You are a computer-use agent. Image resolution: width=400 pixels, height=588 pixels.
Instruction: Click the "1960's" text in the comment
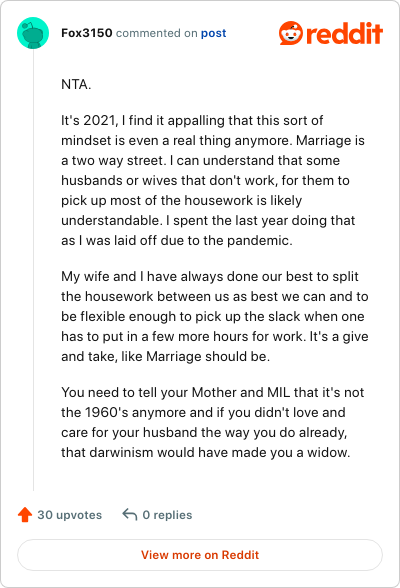click(107, 412)
